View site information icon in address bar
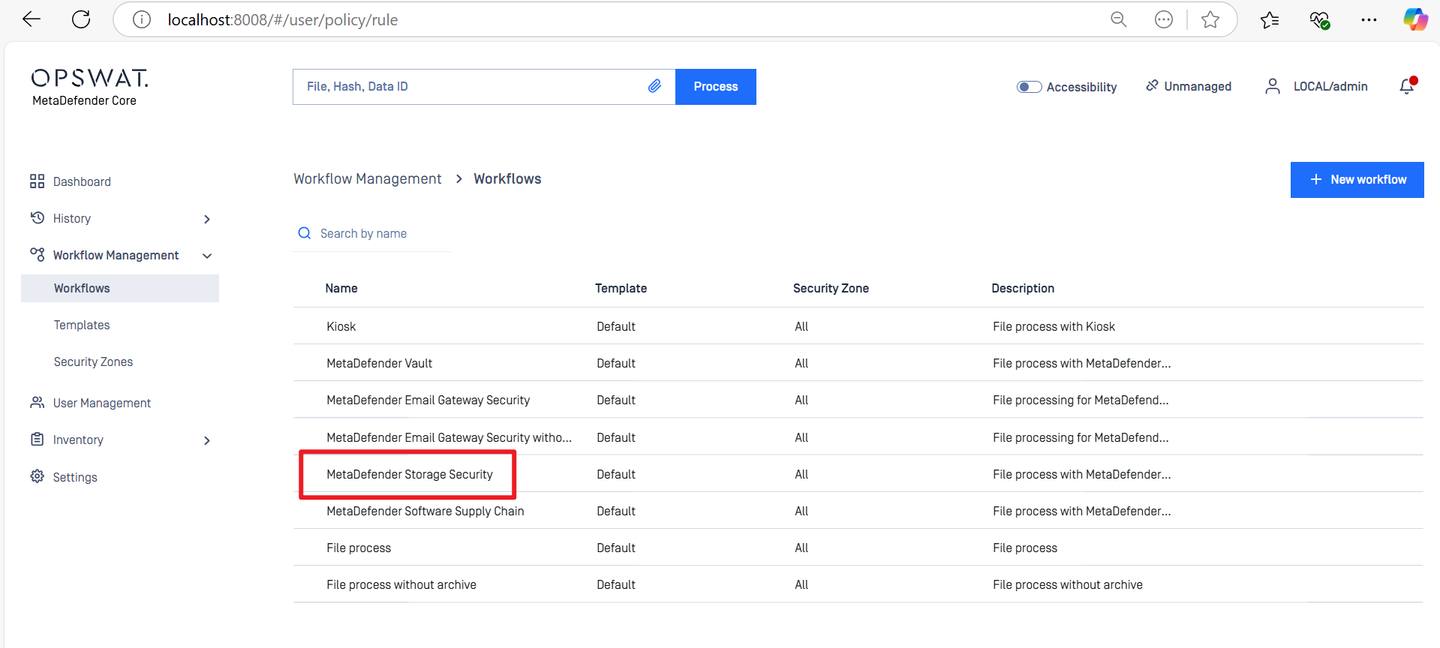Screen dimensions: 1440x648 (141, 19)
